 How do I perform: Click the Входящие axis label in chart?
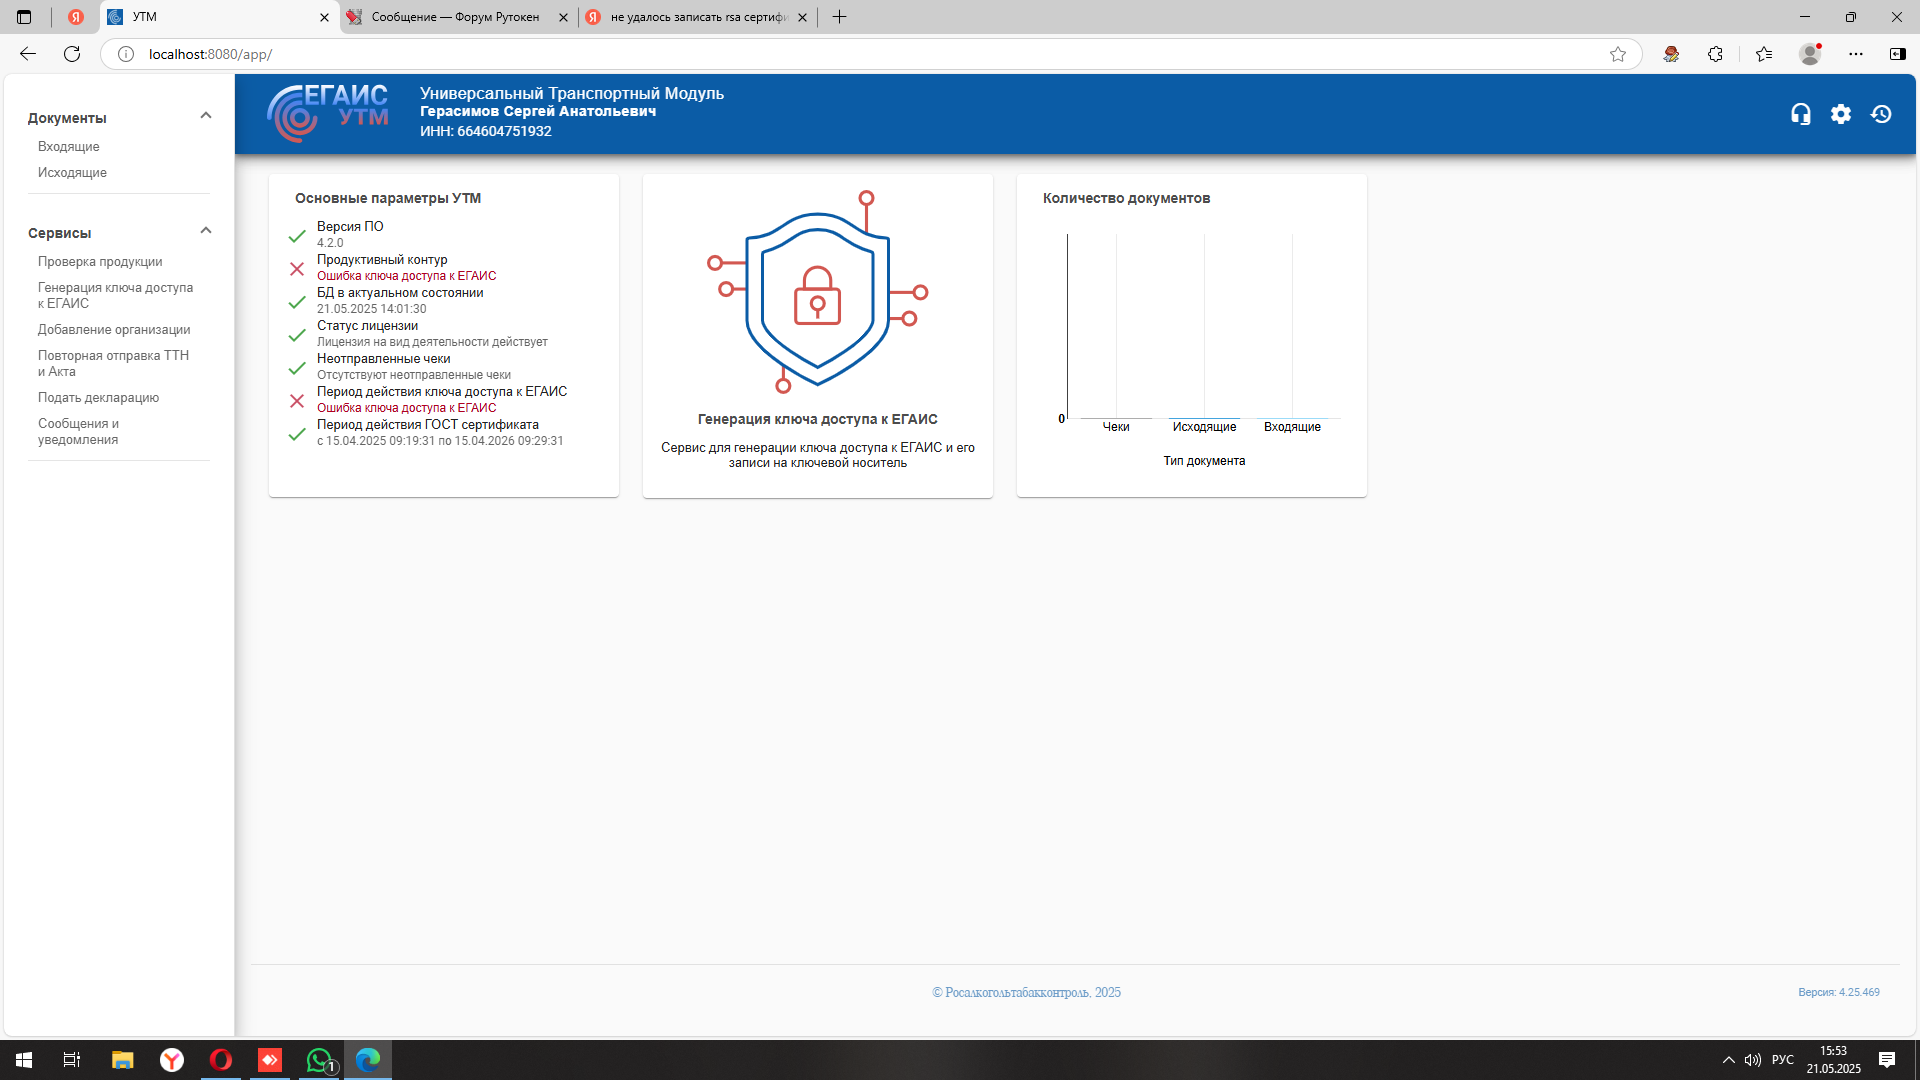[x=1292, y=427]
